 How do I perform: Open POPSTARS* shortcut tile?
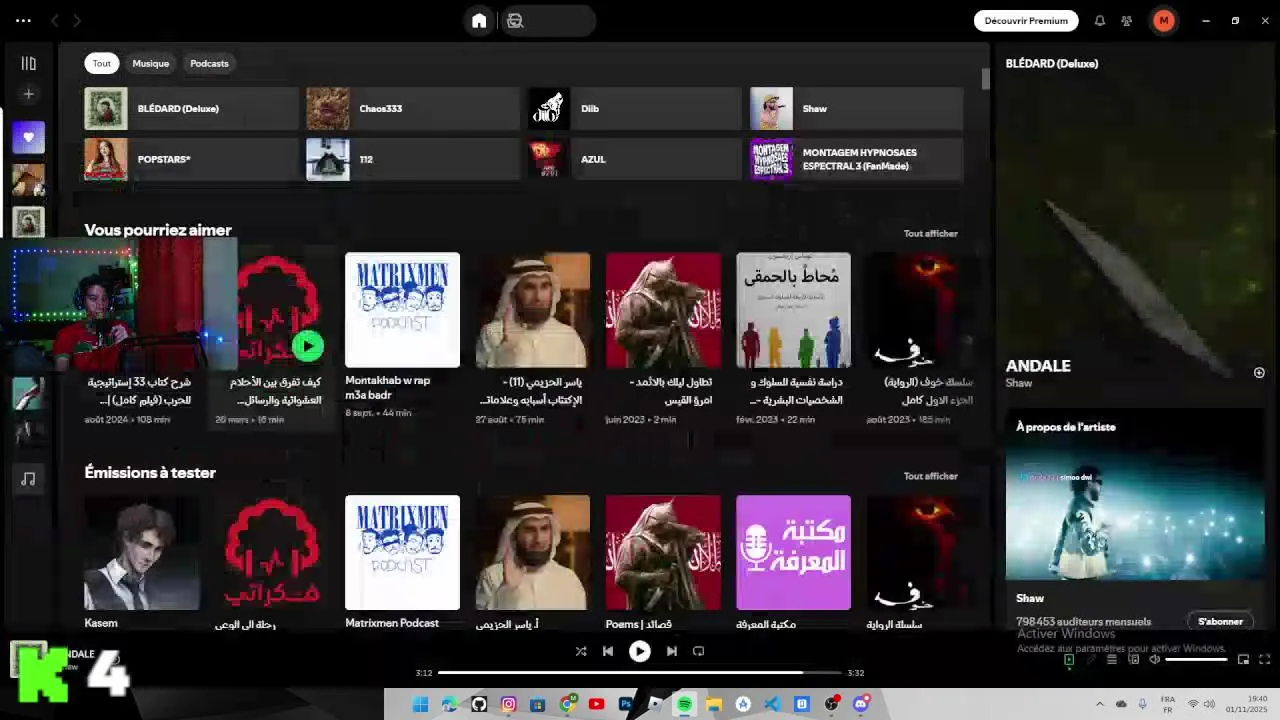click(191, 159)
